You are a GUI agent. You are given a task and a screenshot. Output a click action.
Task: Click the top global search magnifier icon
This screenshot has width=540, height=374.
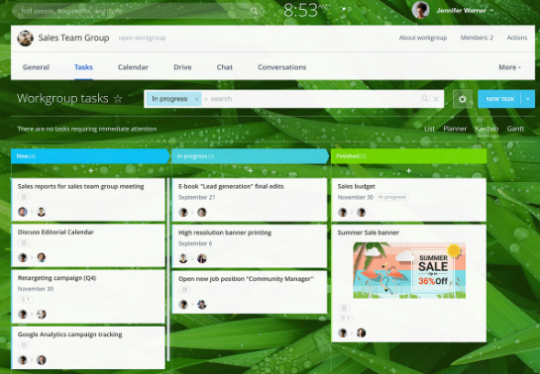pyautogui.click(x=254, y=11)
